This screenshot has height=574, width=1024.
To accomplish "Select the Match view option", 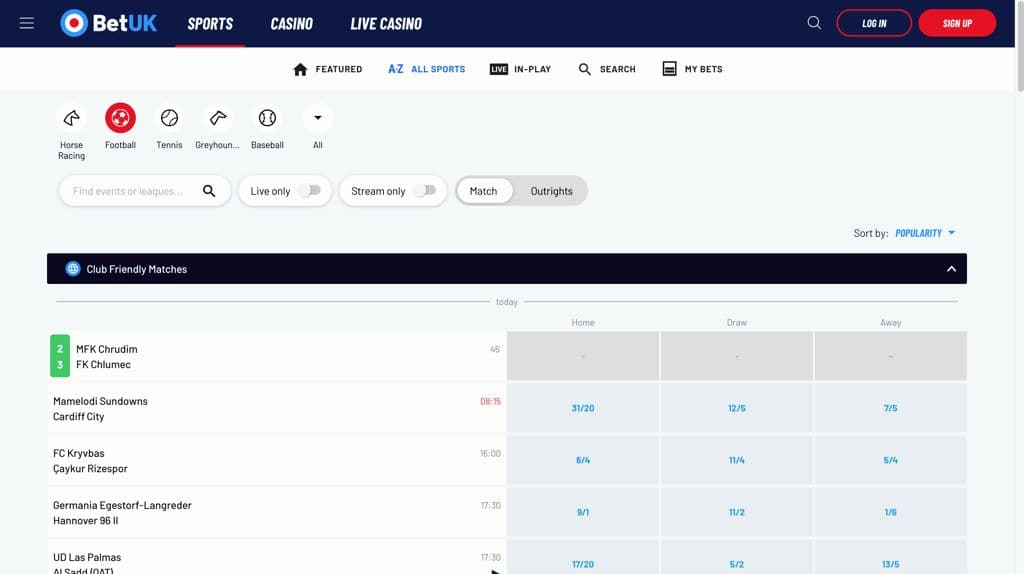I will pos(483,191).
